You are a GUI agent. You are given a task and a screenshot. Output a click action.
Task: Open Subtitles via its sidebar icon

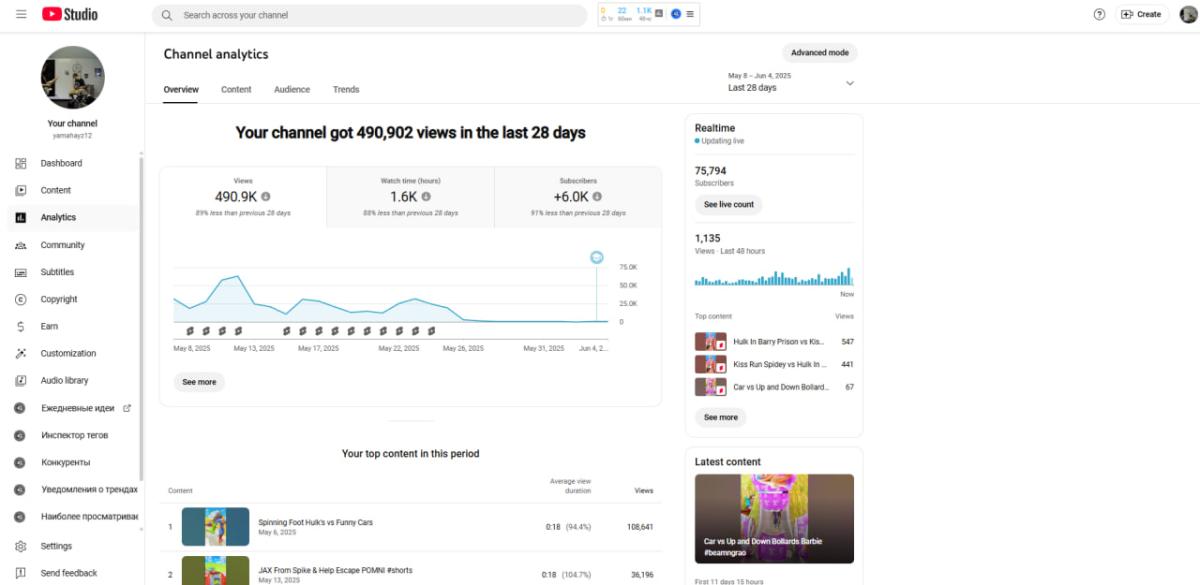click(21, 272)
